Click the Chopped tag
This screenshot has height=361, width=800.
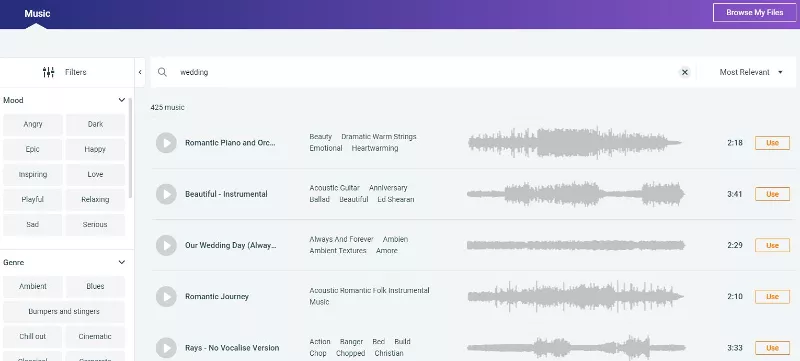[x=351, y=353]
